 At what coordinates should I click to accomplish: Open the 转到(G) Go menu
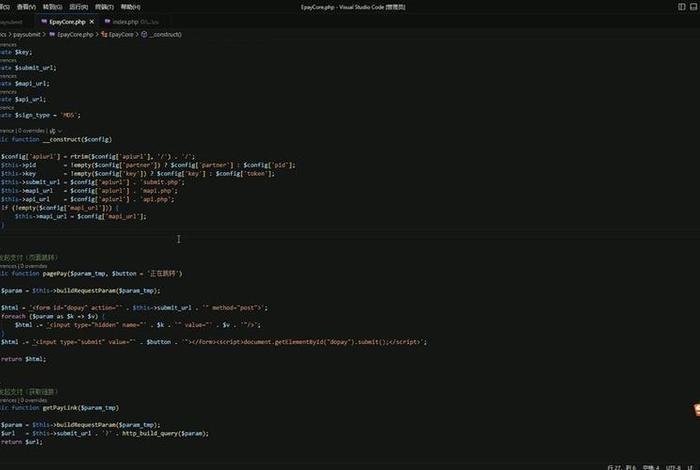pyautogui.click(x=52, y=7)
